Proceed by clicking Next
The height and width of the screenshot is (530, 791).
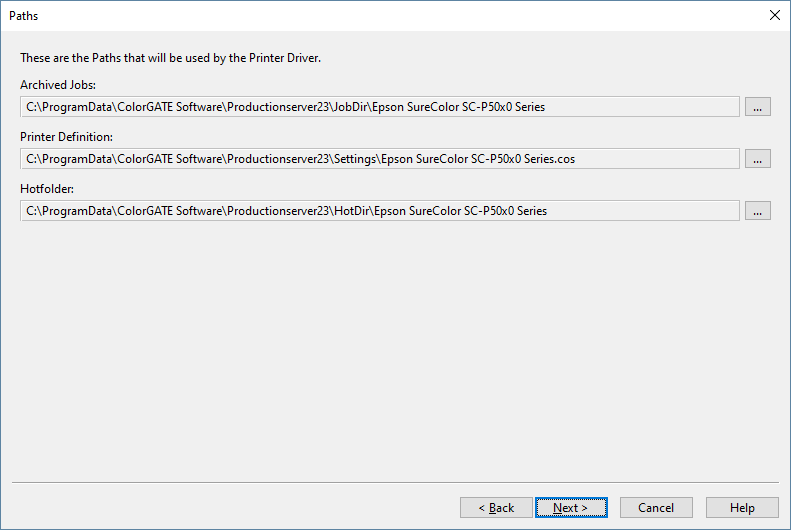coord(570,508)
